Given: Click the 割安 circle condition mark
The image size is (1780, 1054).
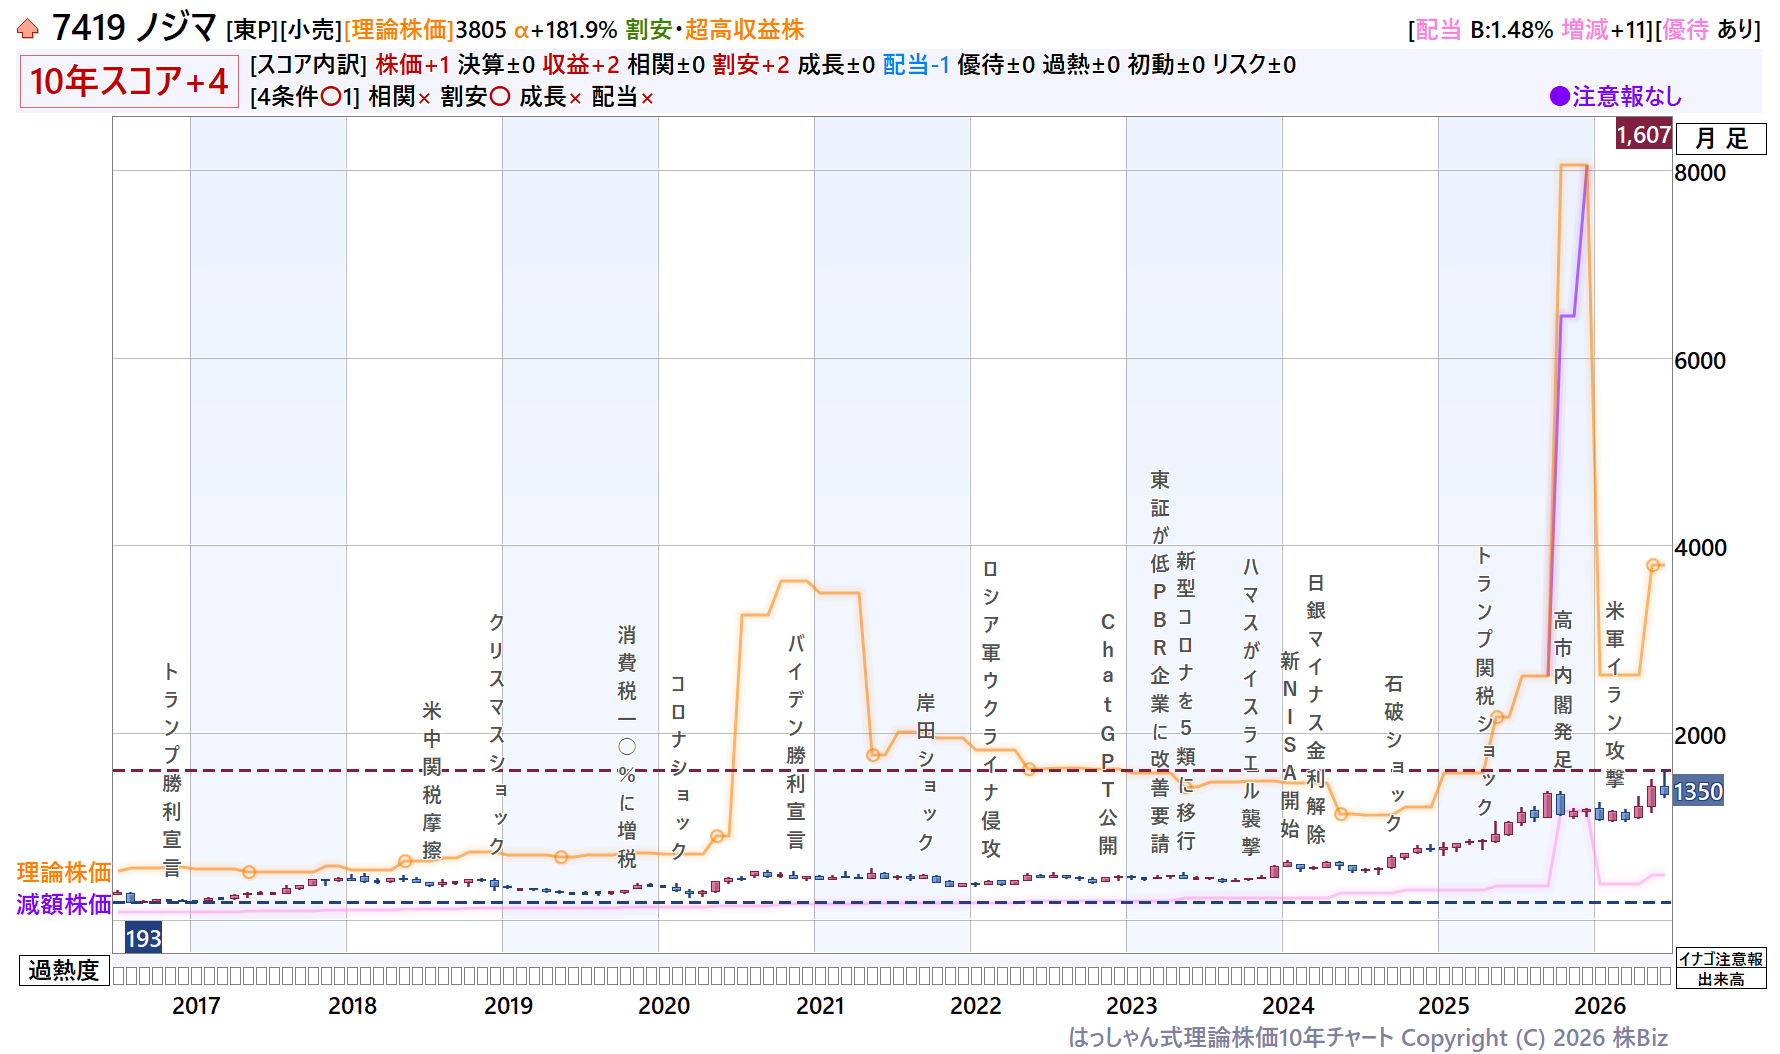Looking at the screenshot, I should [500, 97].
